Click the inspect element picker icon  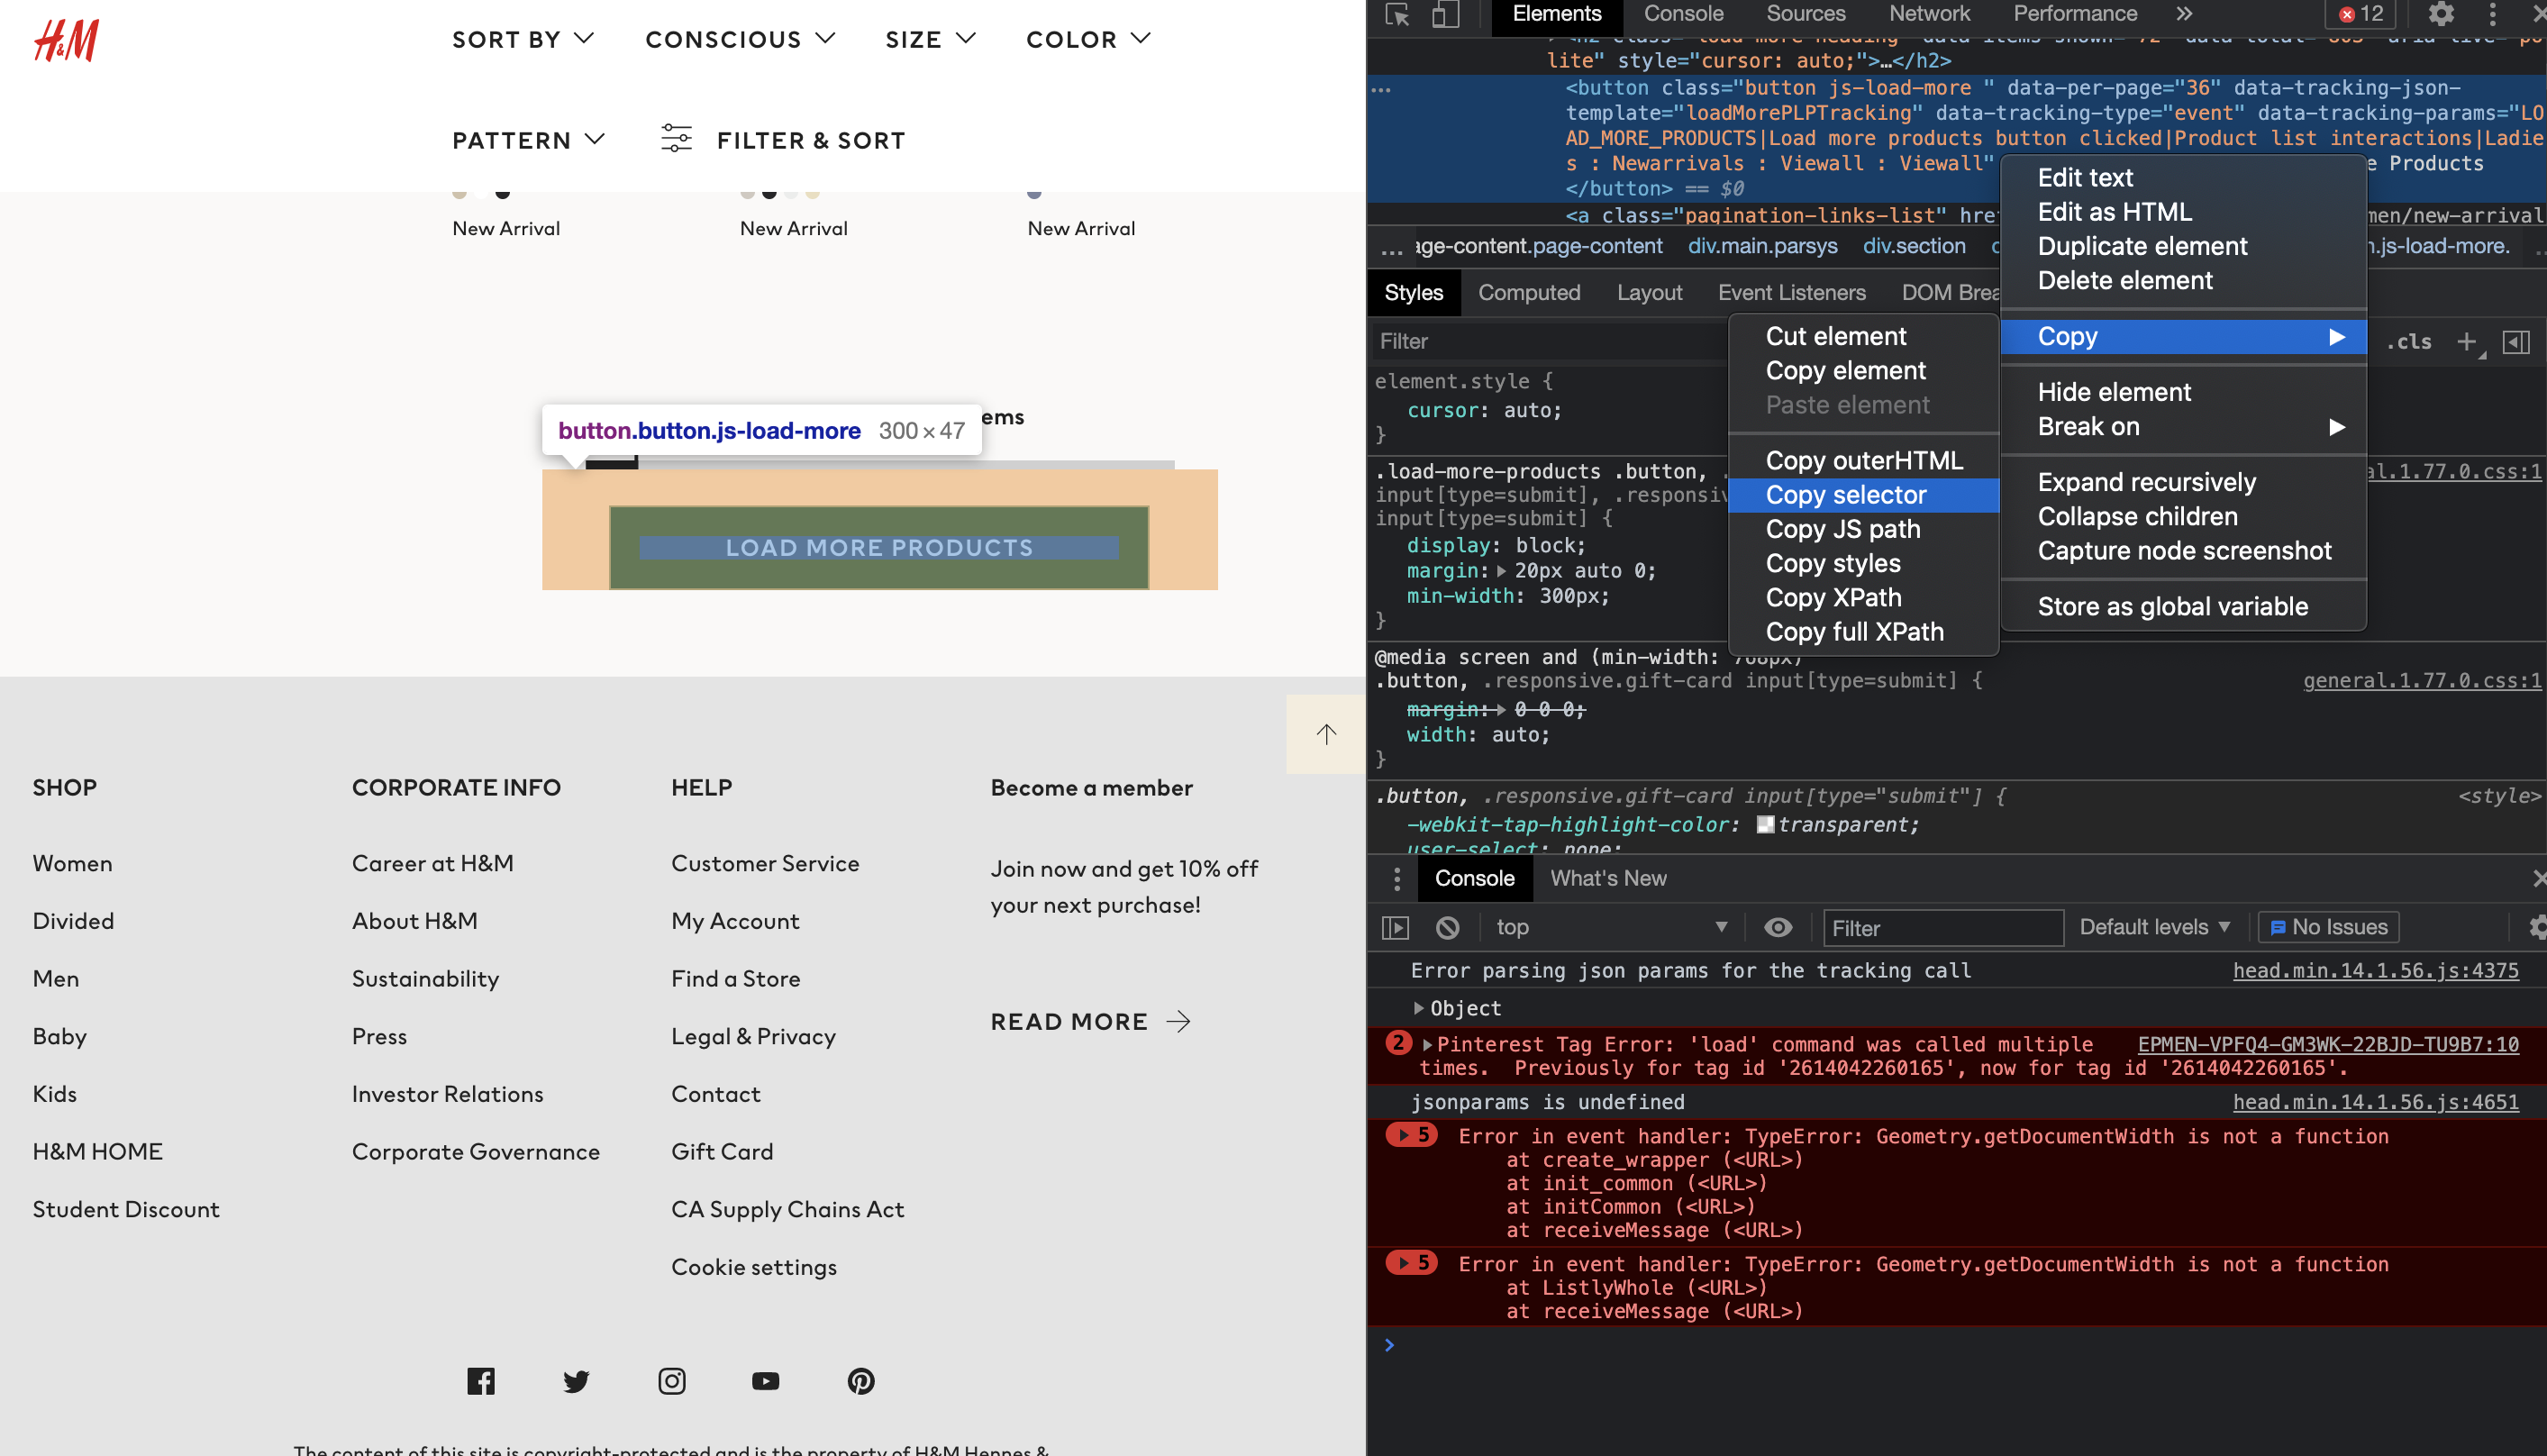tap(1397, 14)
